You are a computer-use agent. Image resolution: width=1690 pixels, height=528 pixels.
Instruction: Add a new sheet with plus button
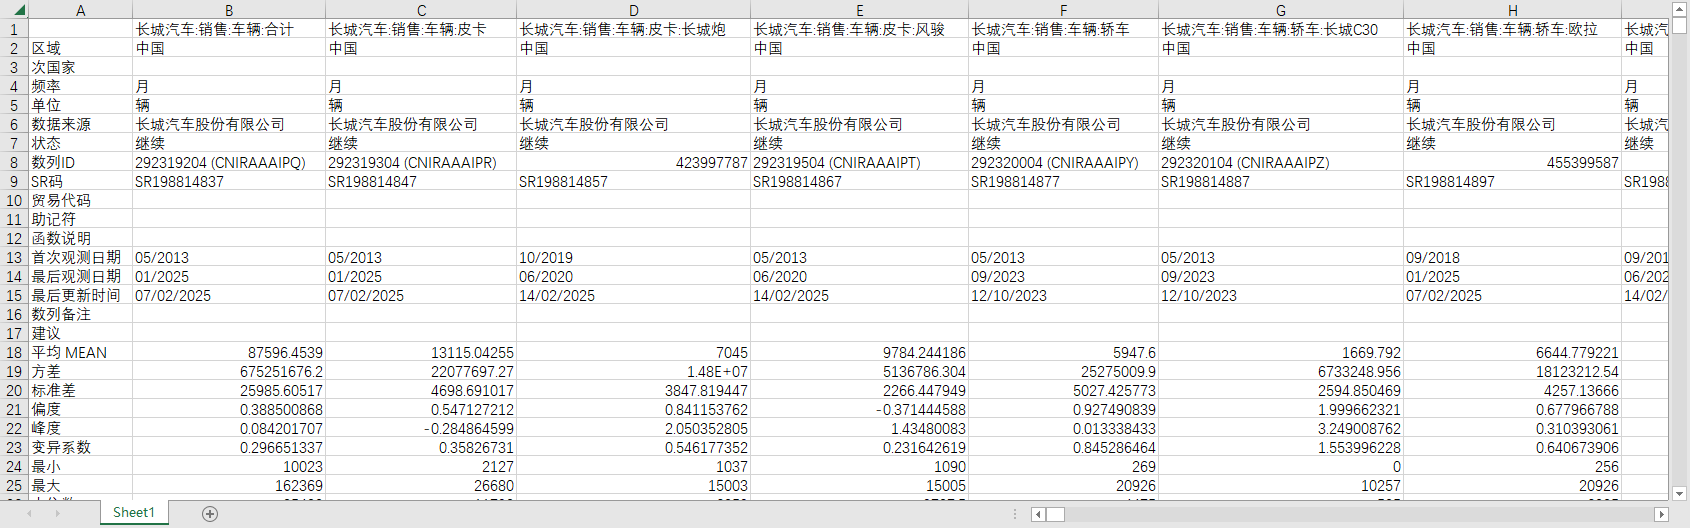click(210, 513)
